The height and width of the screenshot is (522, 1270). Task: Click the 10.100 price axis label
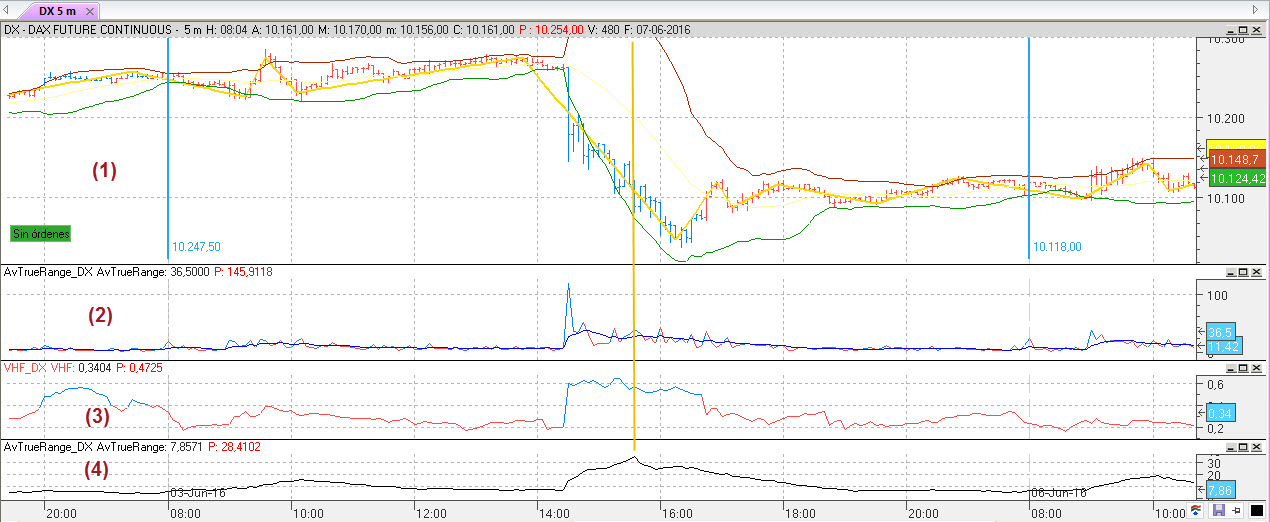pos(1226,198)
